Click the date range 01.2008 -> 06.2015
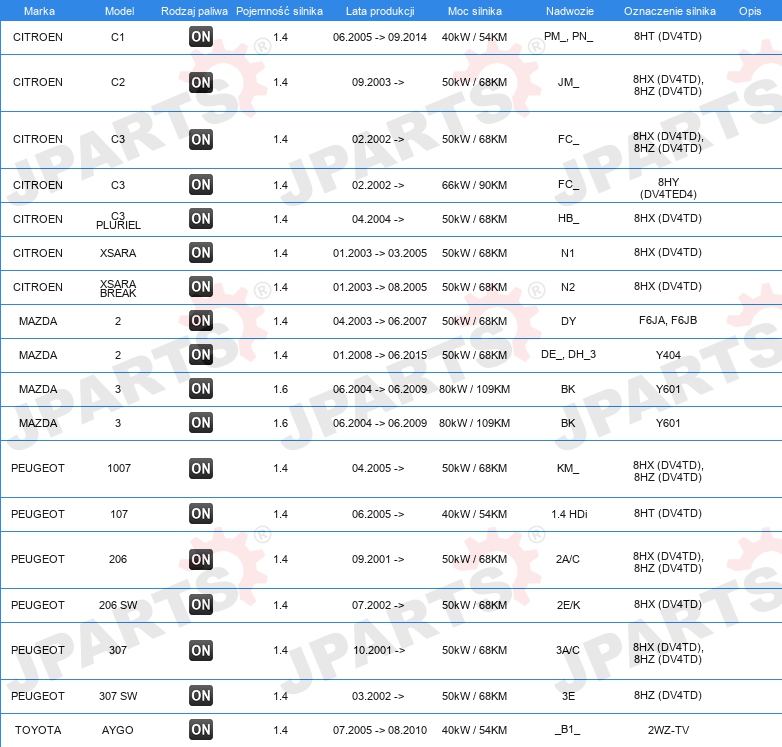The image size is (782, 747). coord(380,355)
